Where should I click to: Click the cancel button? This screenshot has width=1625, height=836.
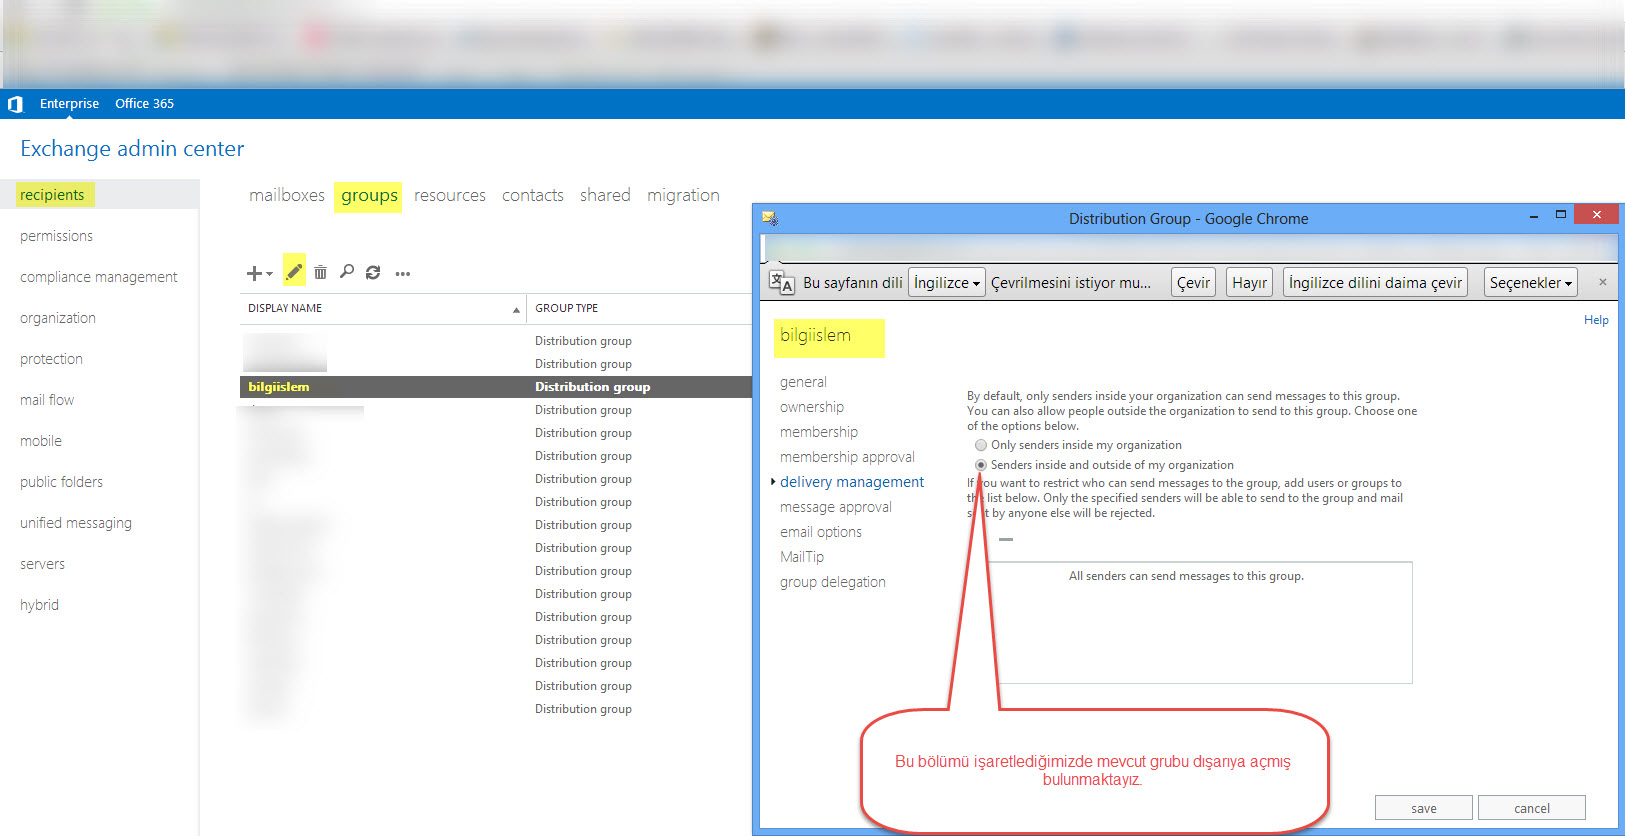(1532, 808)
